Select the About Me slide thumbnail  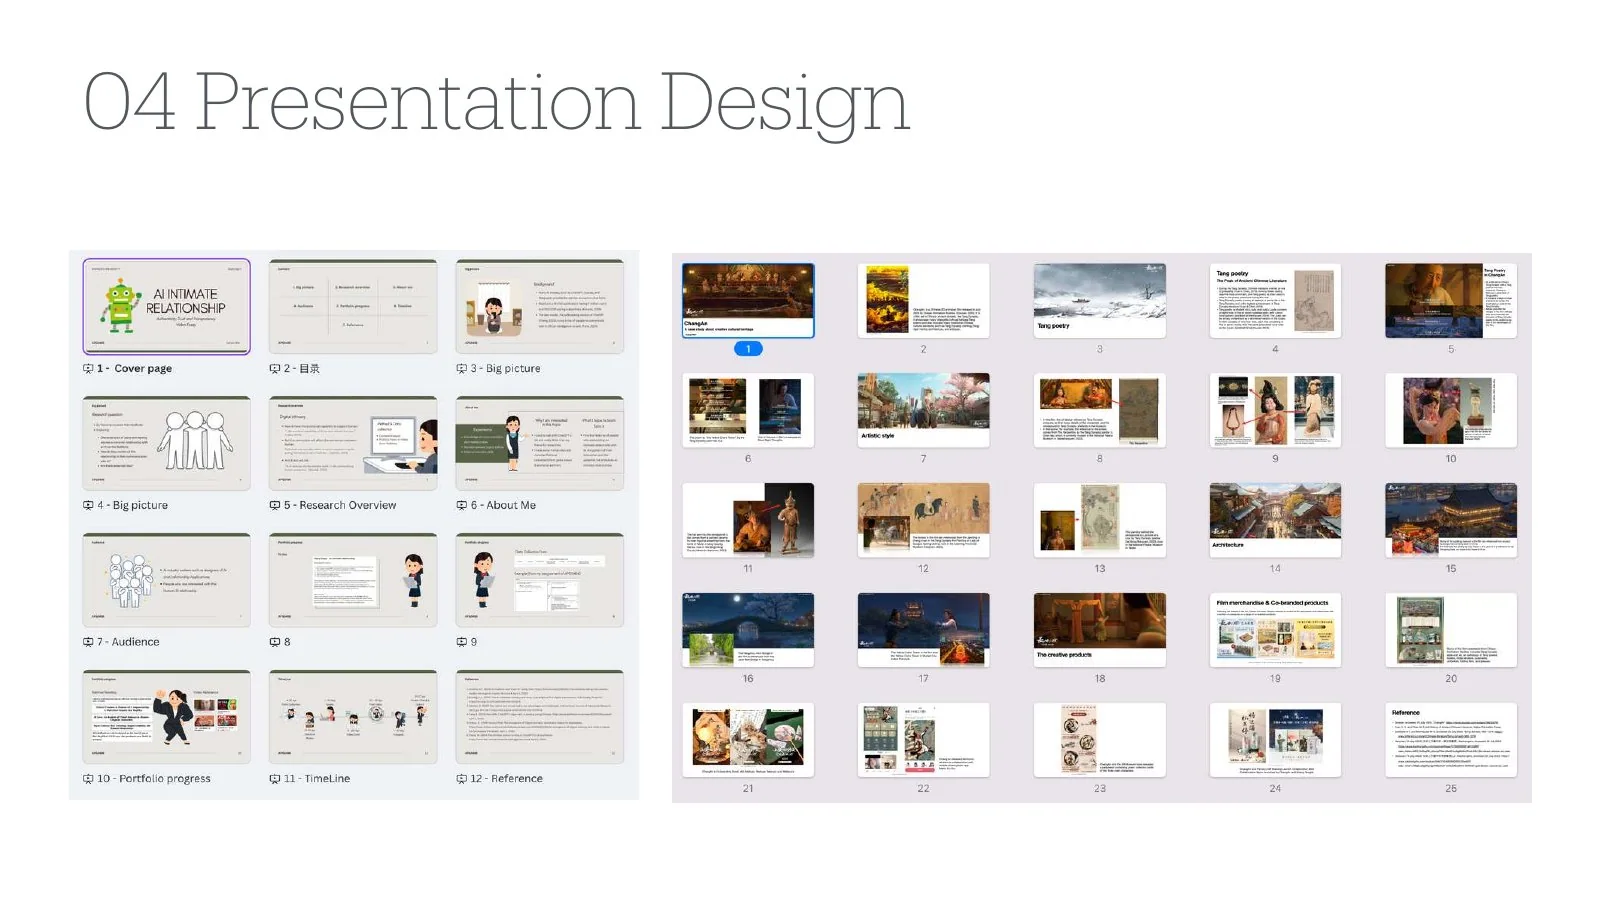click(x=540, y=443)
